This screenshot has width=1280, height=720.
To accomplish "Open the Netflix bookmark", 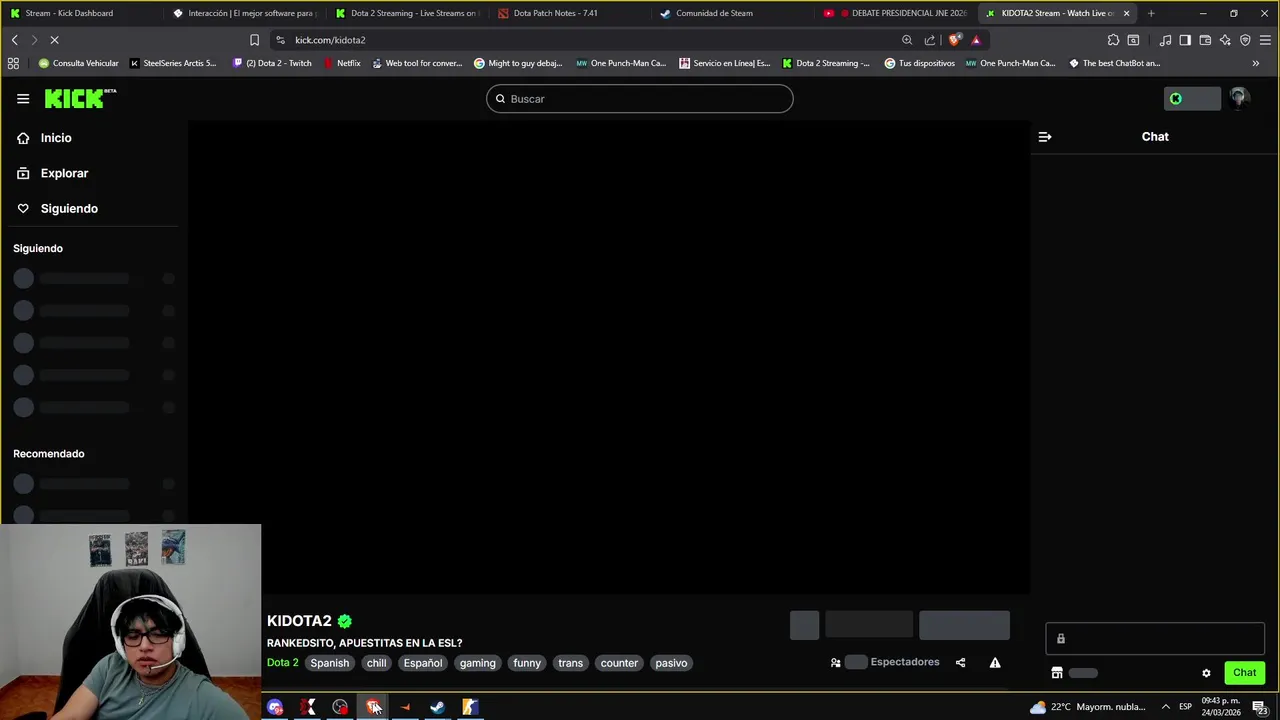I will pyautogui.click(x=342, y=63).
